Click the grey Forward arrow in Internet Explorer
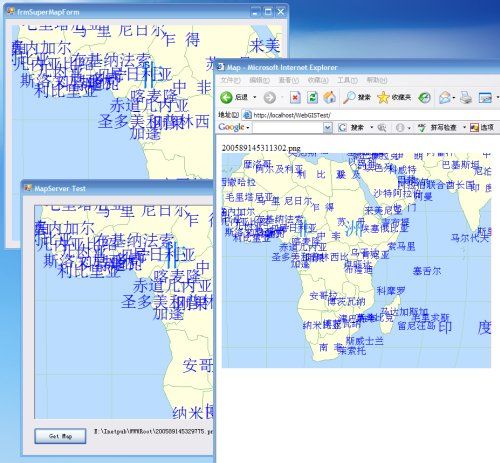 [270, 97]
